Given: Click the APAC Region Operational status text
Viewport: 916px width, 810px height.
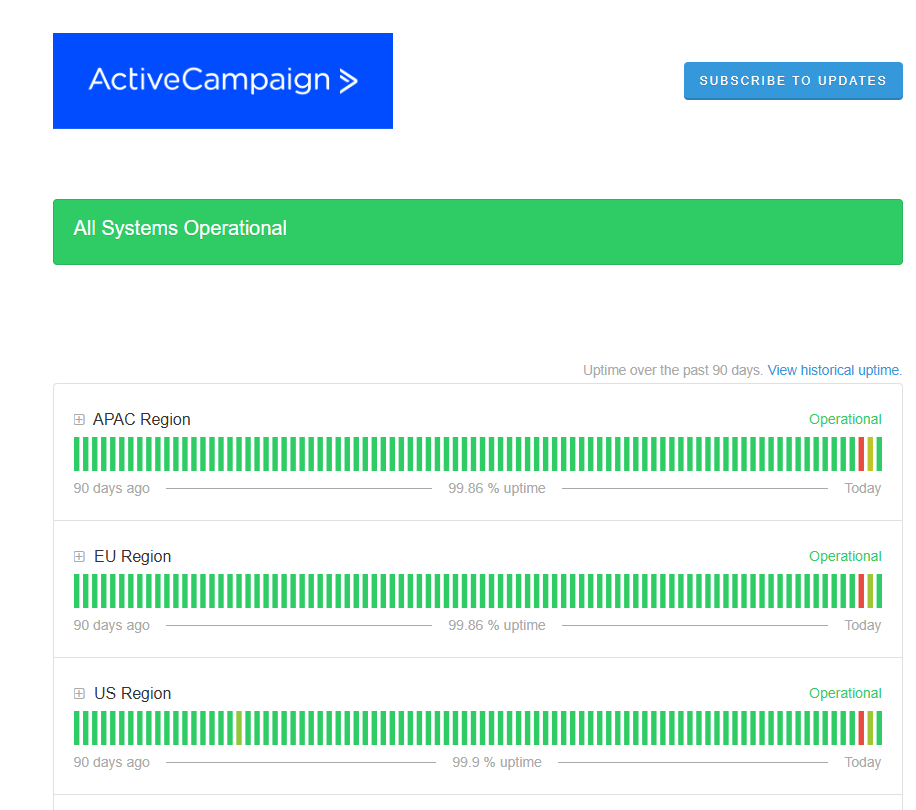Looking at the screenshot, I should (x=845, y=420).
